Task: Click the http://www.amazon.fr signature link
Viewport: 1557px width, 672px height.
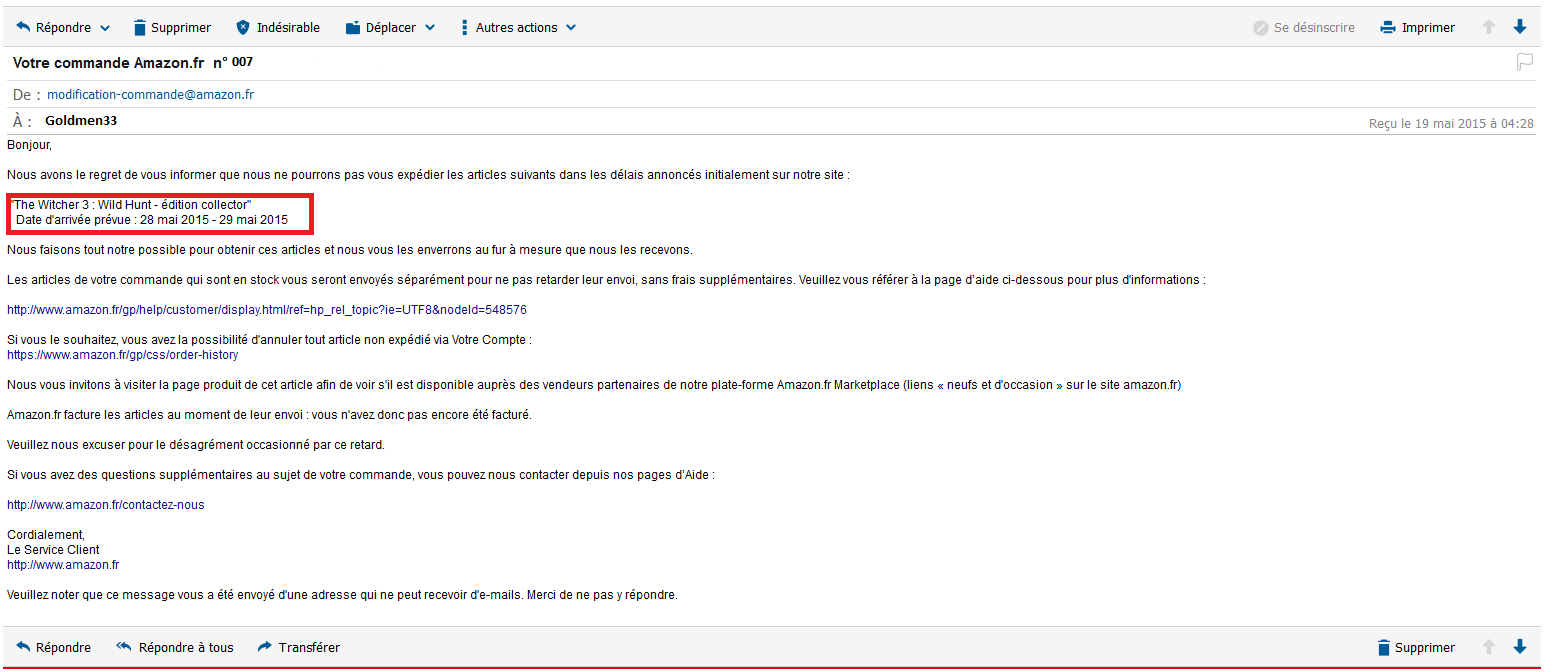Action: (x=63, y=565)
